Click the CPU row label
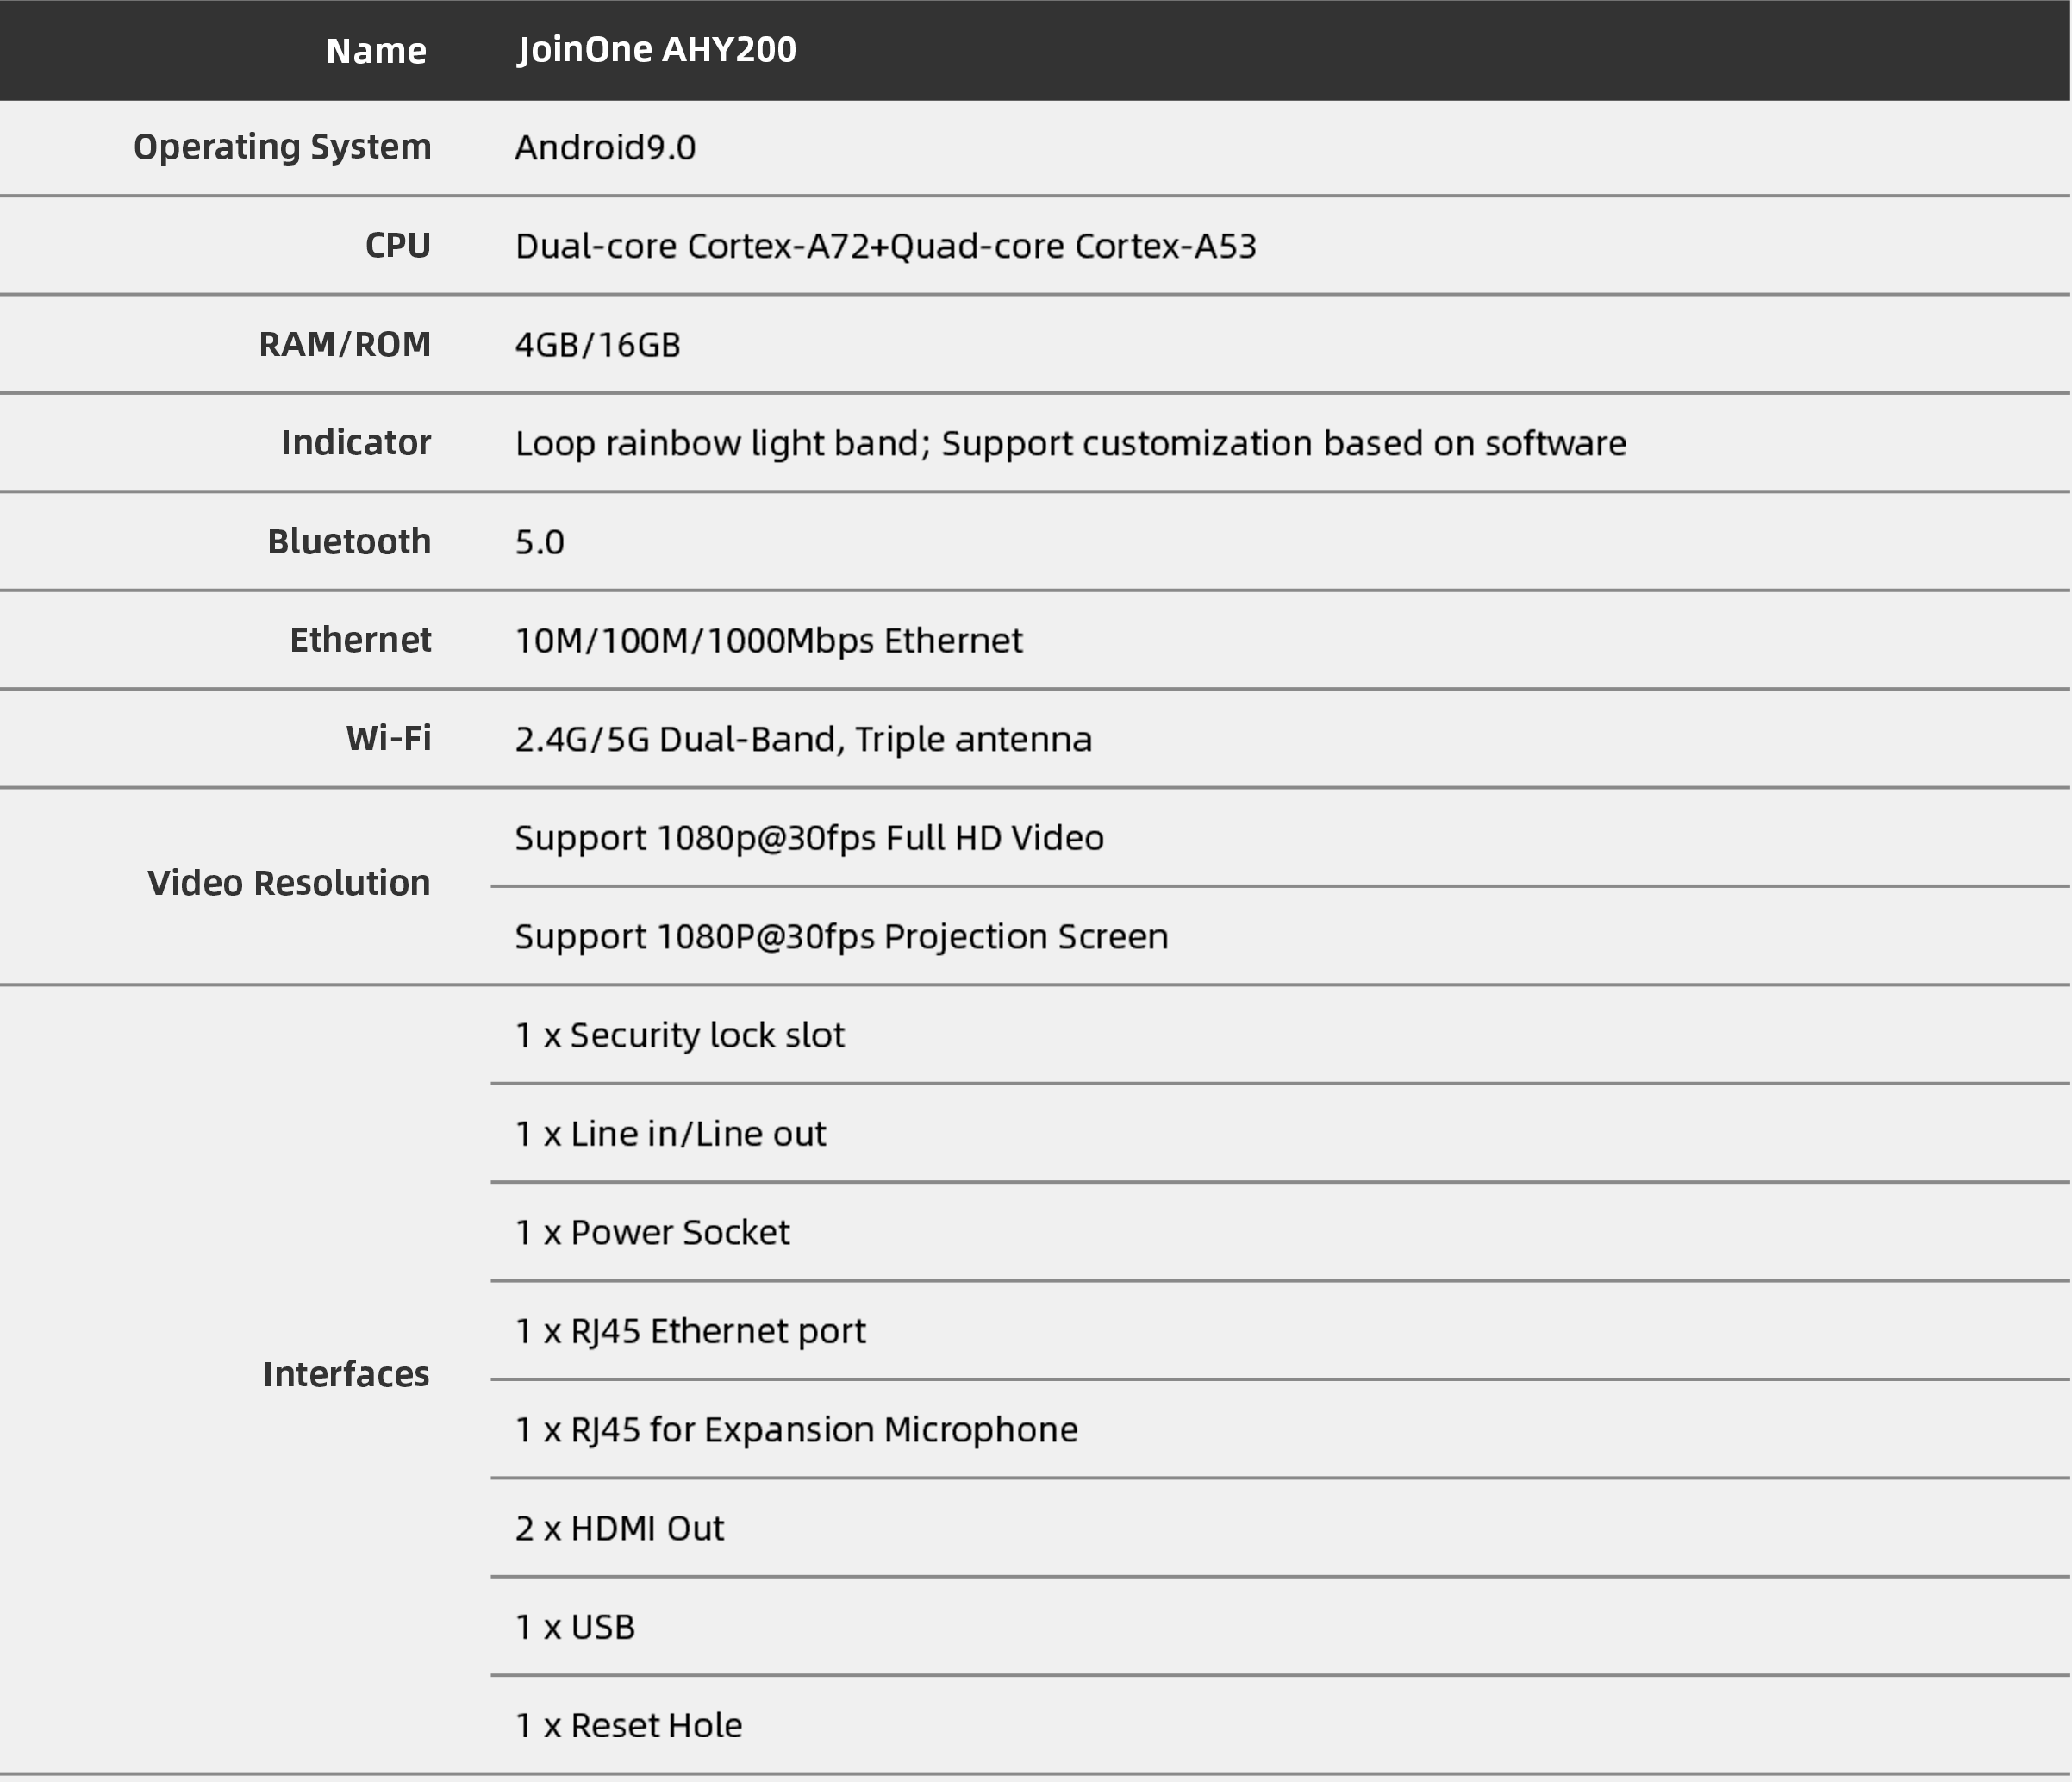2072x1782 pixels. coord(397,245)
